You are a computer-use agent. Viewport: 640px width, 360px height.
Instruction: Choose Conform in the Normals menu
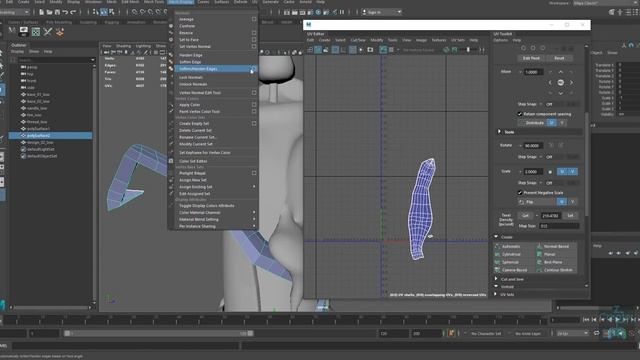187,26
